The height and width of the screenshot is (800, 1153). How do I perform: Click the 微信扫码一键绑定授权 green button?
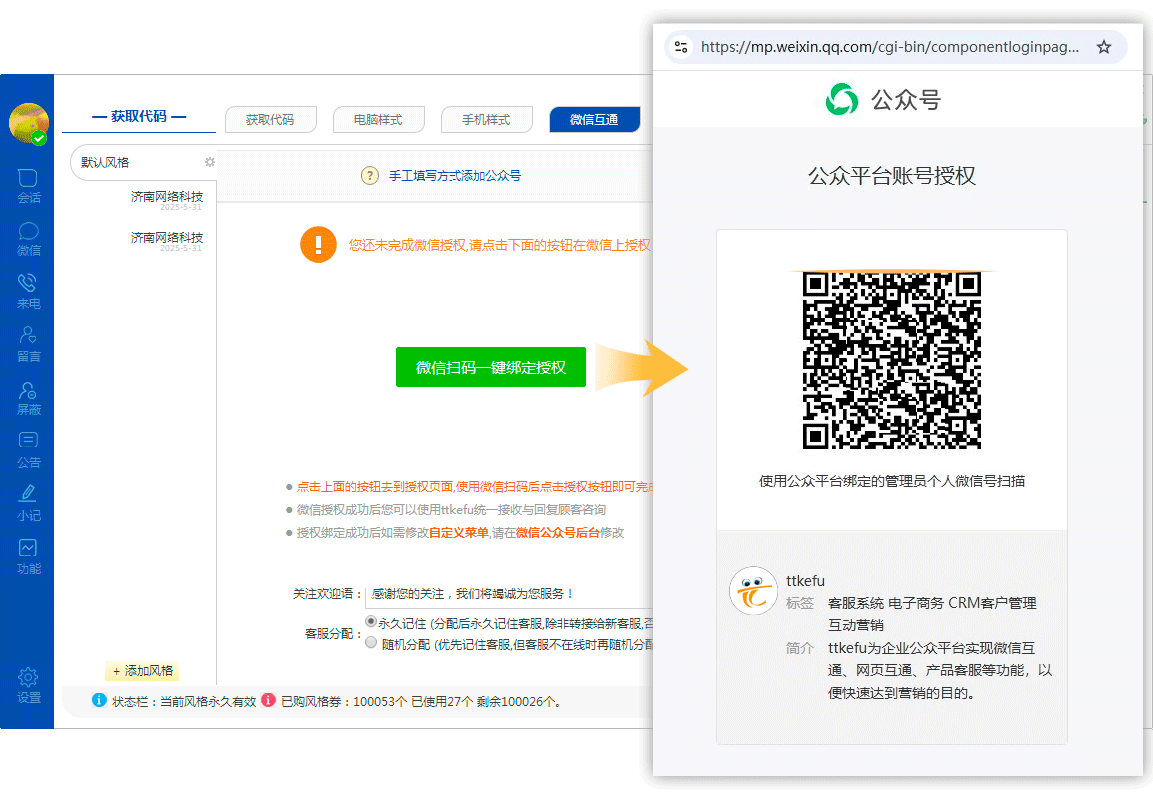pos(490,367)
